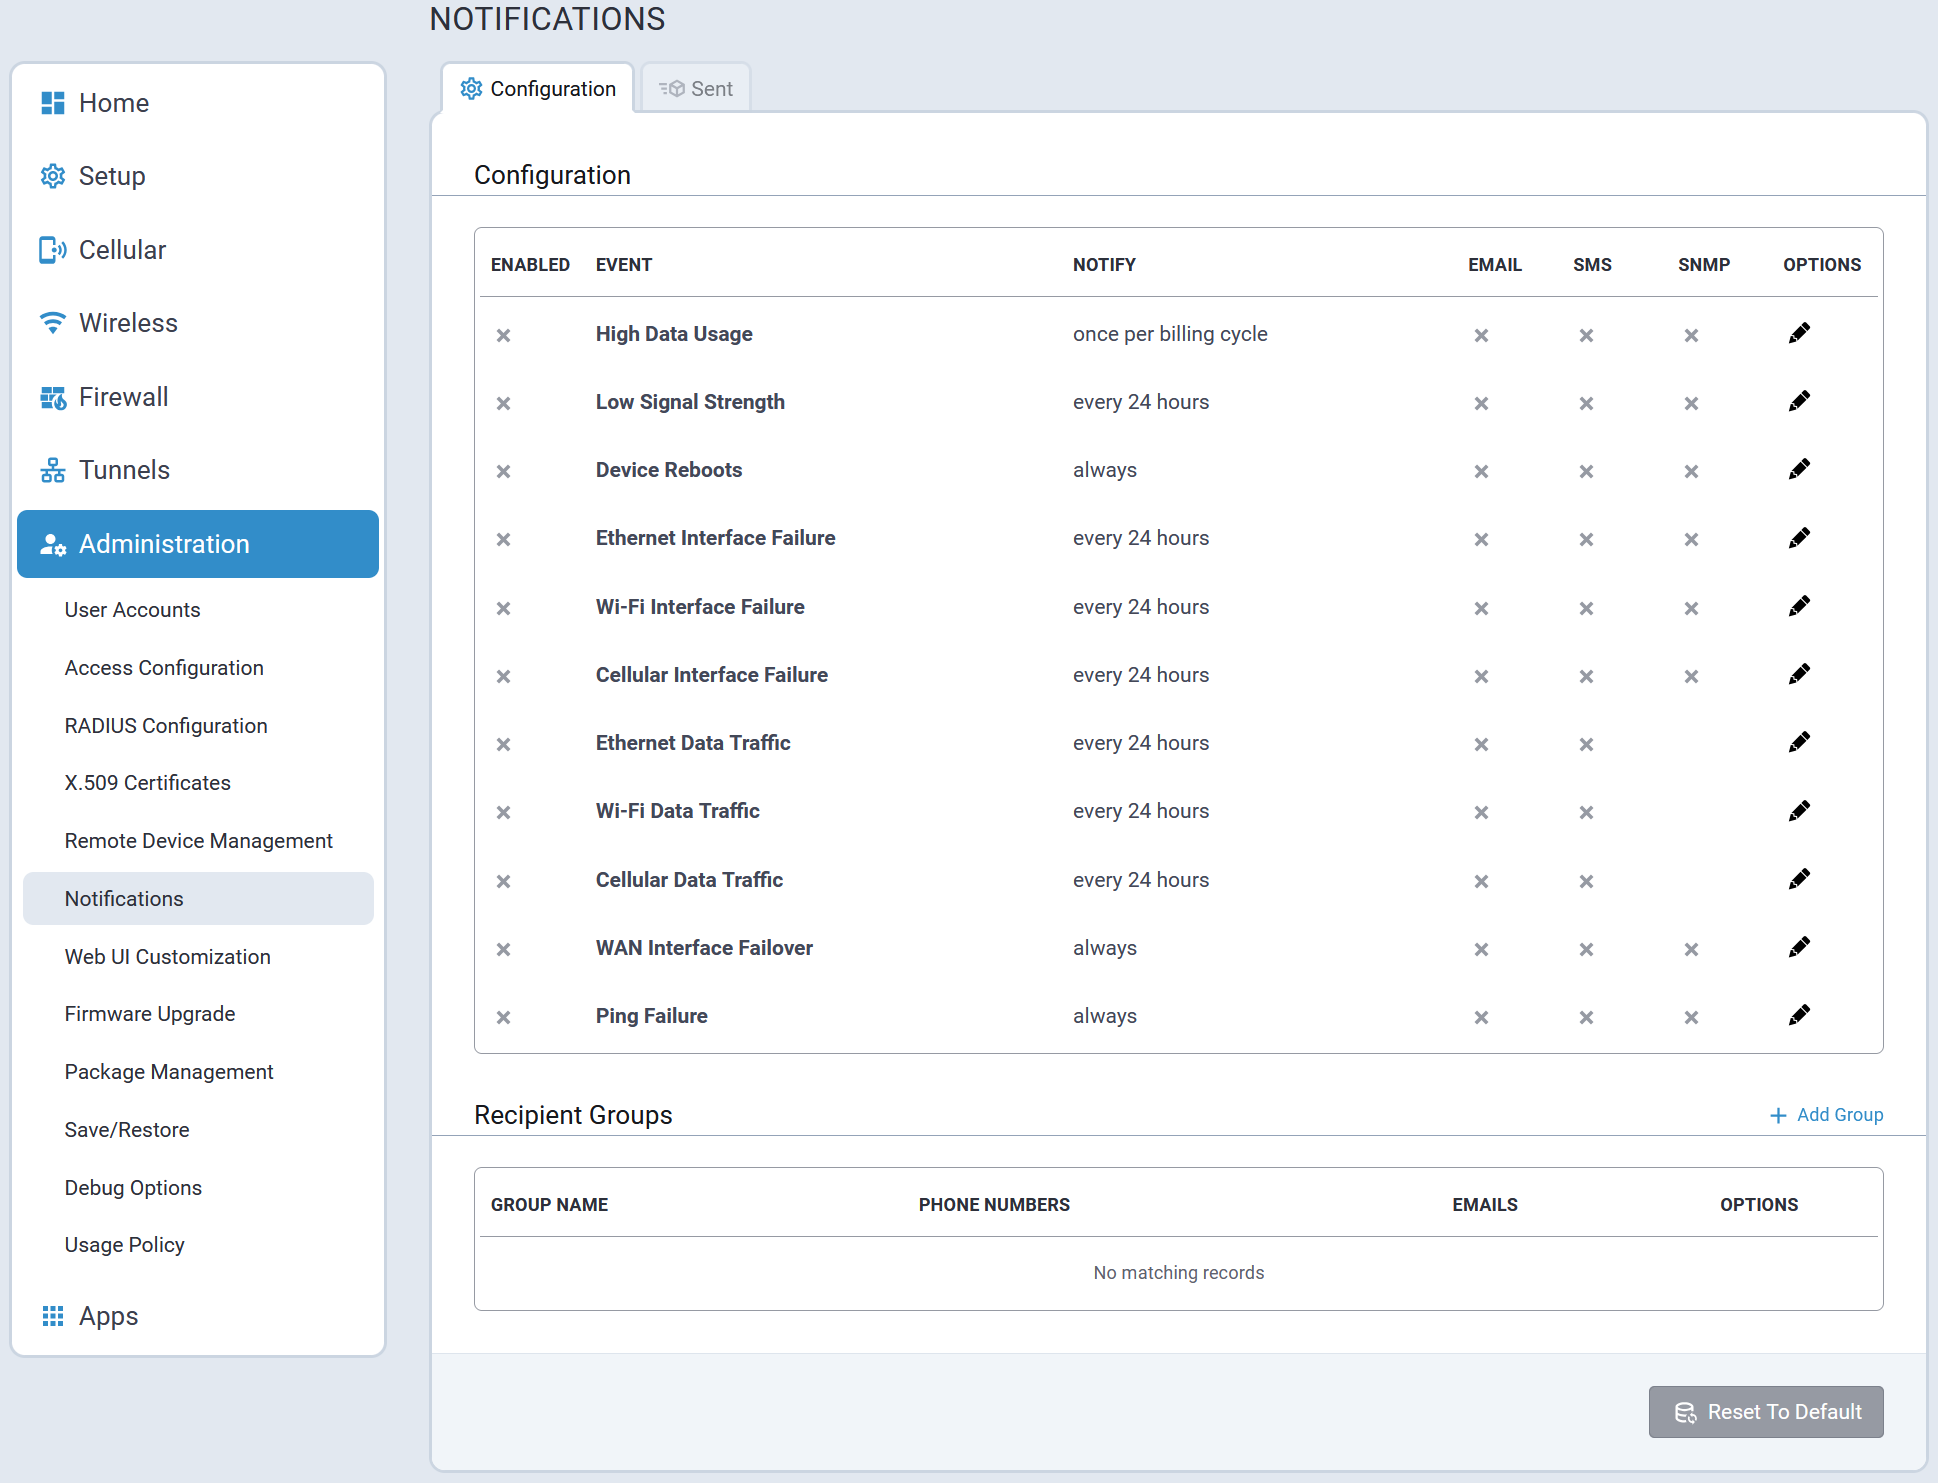Switch to the Sent tab
This screenshot has width=1938, height=1483.
[x=696, y=89]
